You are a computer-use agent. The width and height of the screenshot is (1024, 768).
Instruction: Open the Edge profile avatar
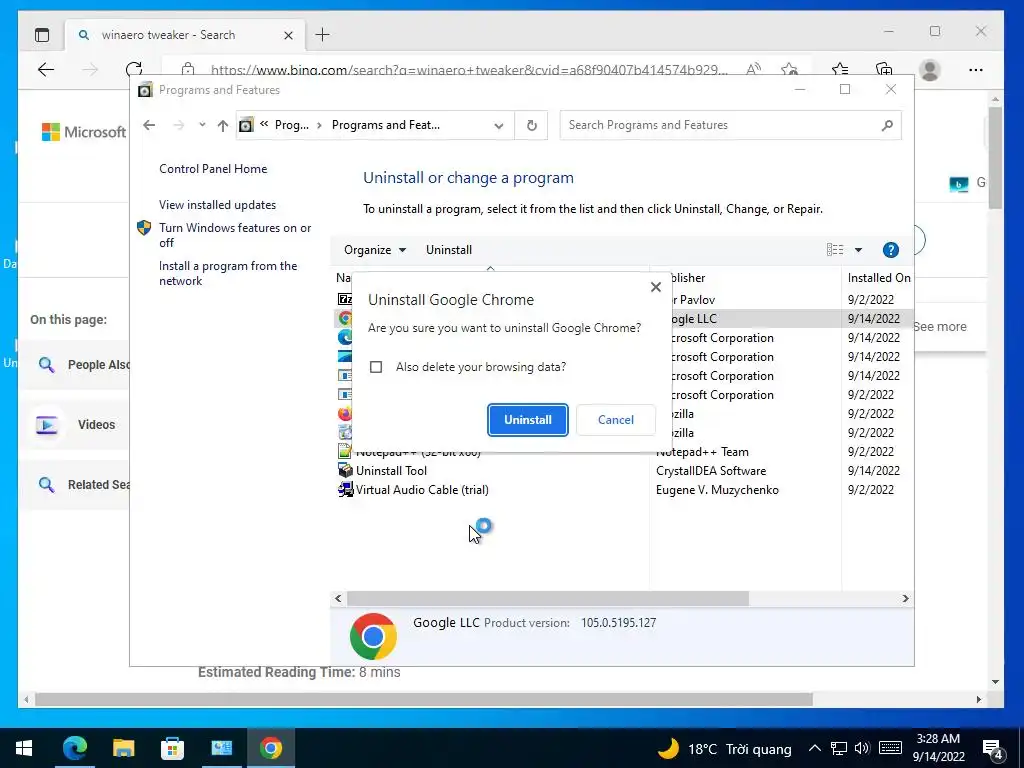(x=929, y=70)
